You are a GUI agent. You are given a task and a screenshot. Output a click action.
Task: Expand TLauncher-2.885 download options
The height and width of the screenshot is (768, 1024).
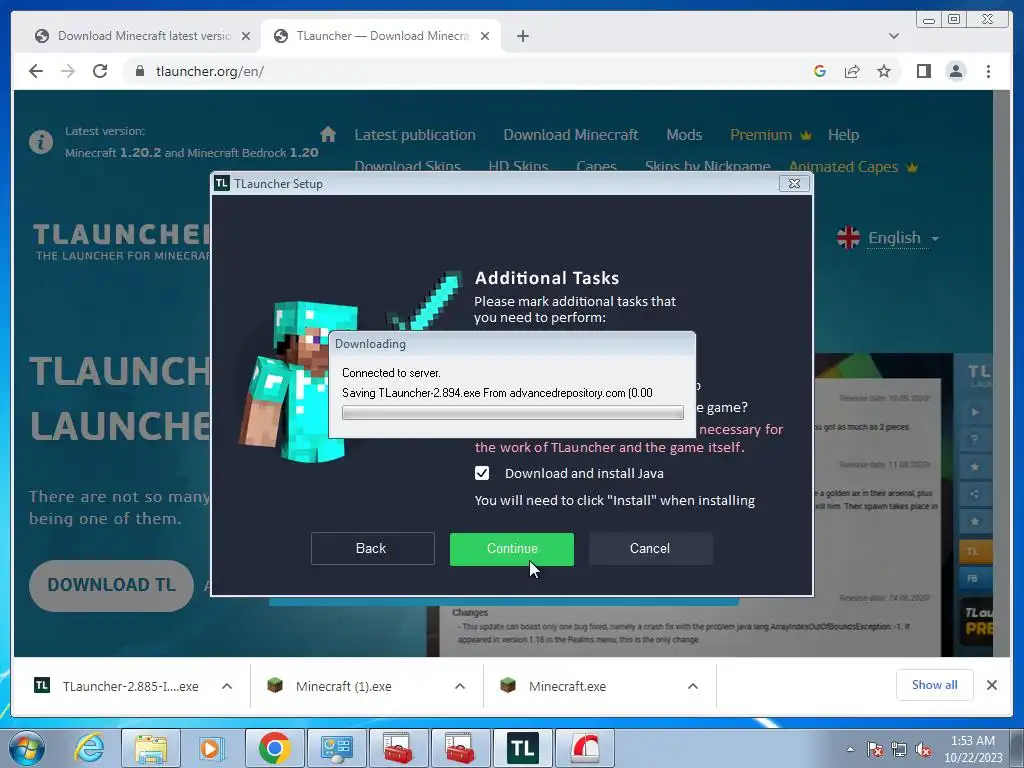pyautogui.click(x=227, y=686)
